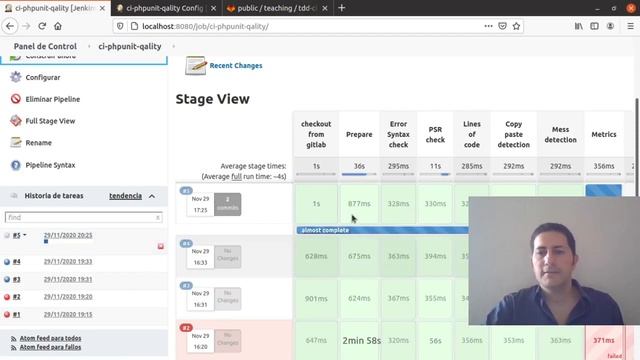Click the Pipeline Syntax help icon
This screenshot has height=360, width=640.
[16, 165]
